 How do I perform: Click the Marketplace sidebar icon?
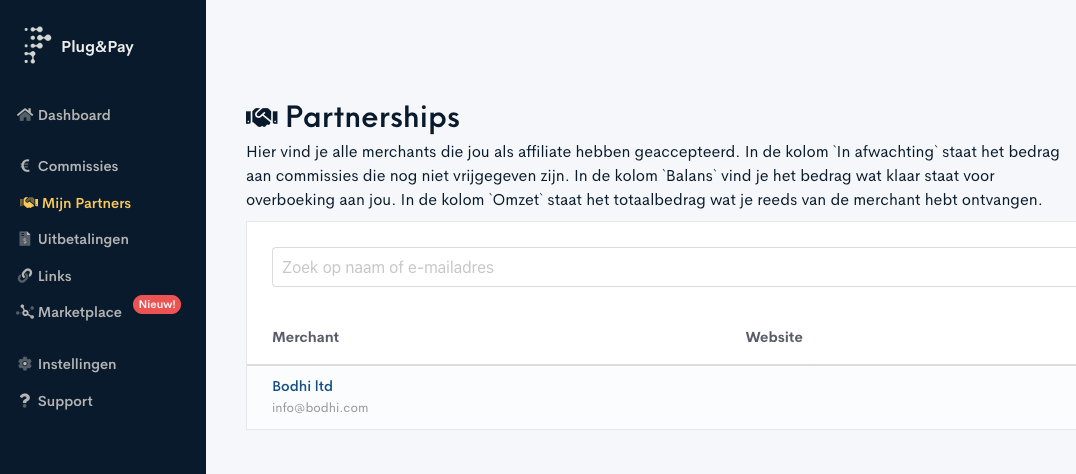tap(26, 312)
